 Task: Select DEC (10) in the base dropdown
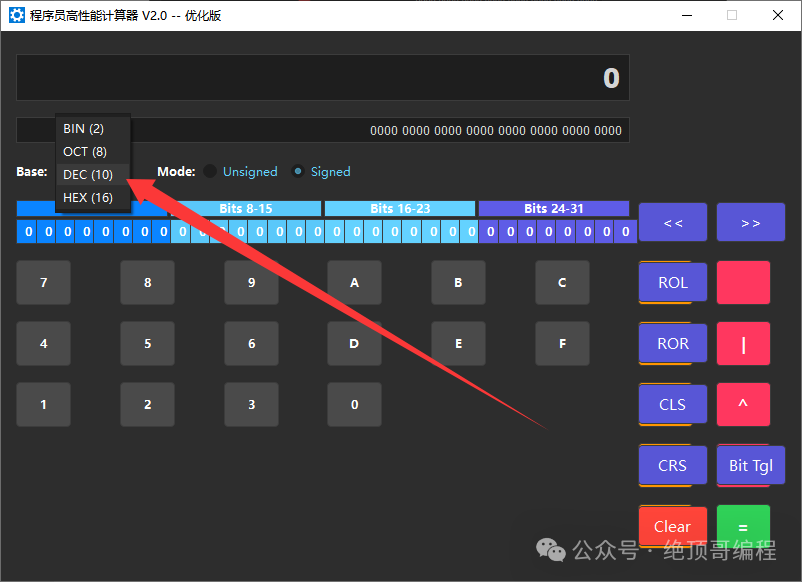coord(93,175)
